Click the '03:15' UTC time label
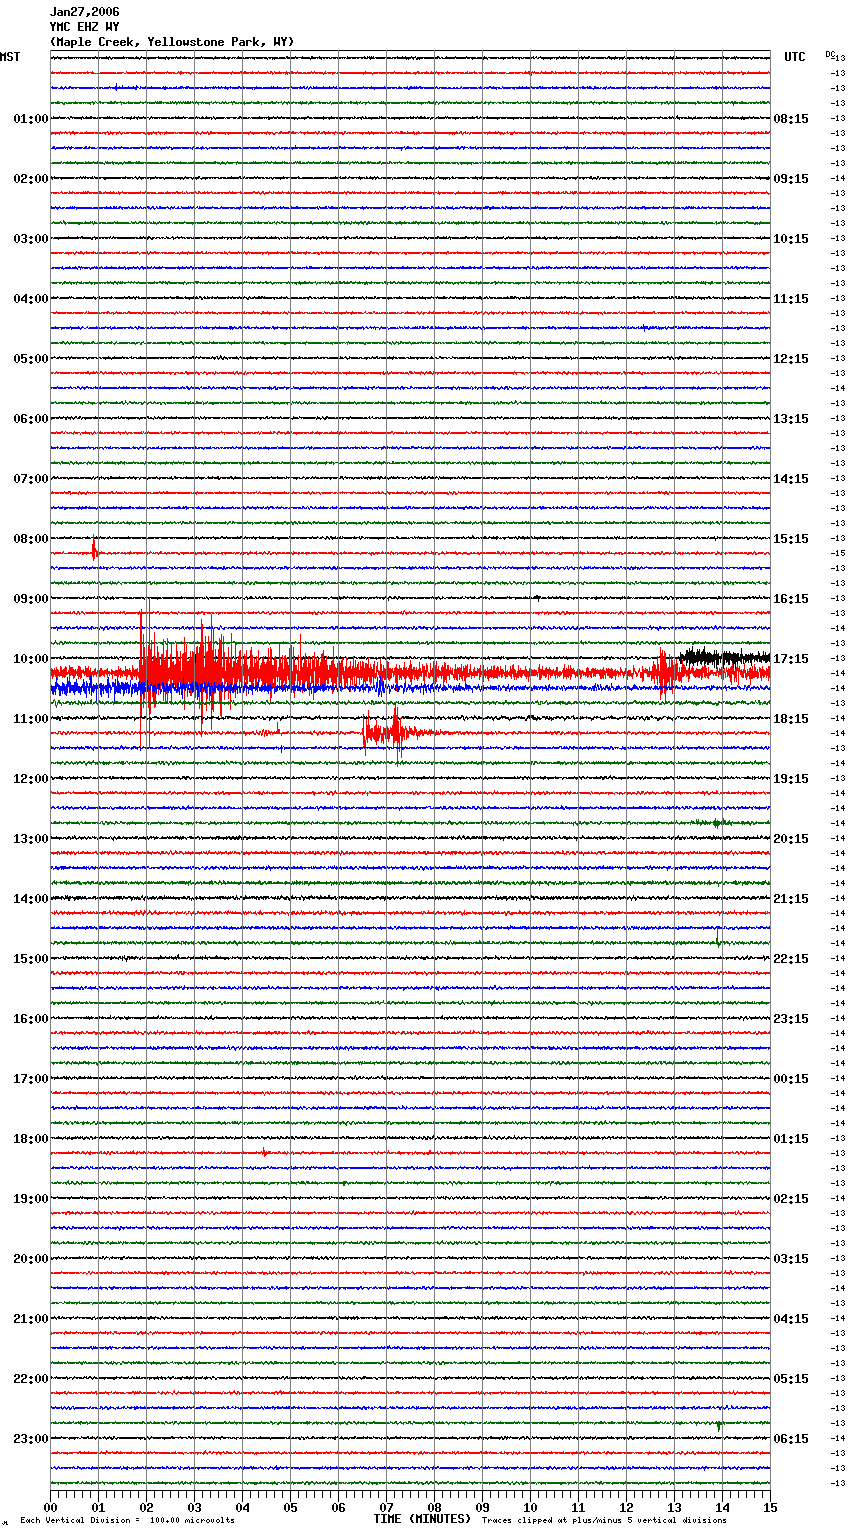Screen dimensions: 850x1534 791,1259
